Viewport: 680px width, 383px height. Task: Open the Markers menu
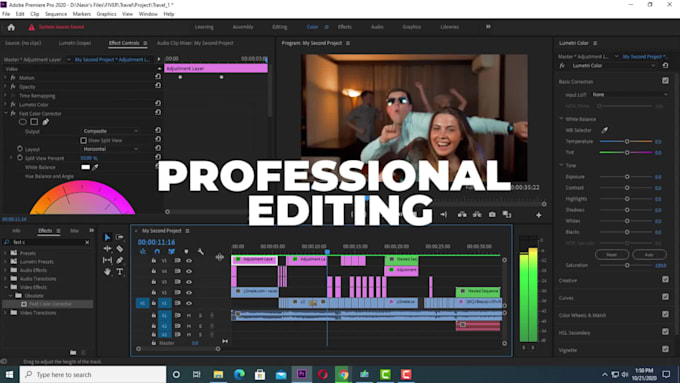[82, 14]
